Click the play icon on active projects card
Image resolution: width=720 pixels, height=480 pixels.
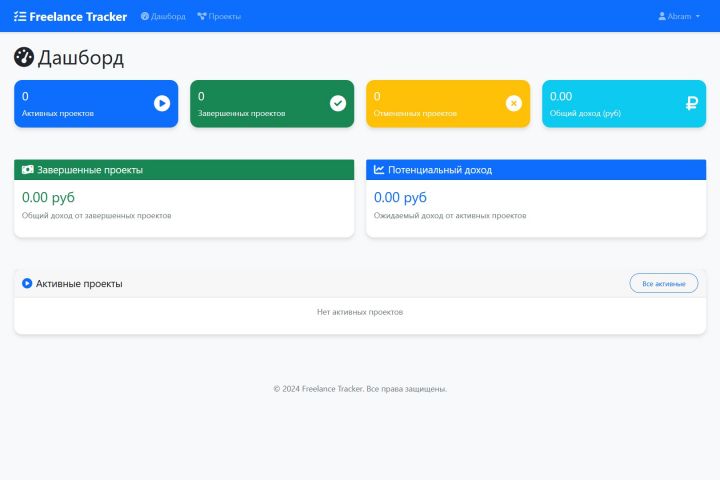tap(162, 103)
